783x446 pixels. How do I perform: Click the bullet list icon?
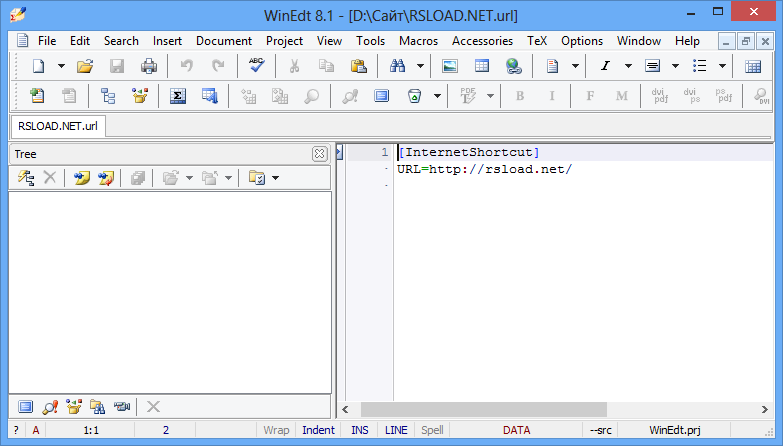(700, 66)
